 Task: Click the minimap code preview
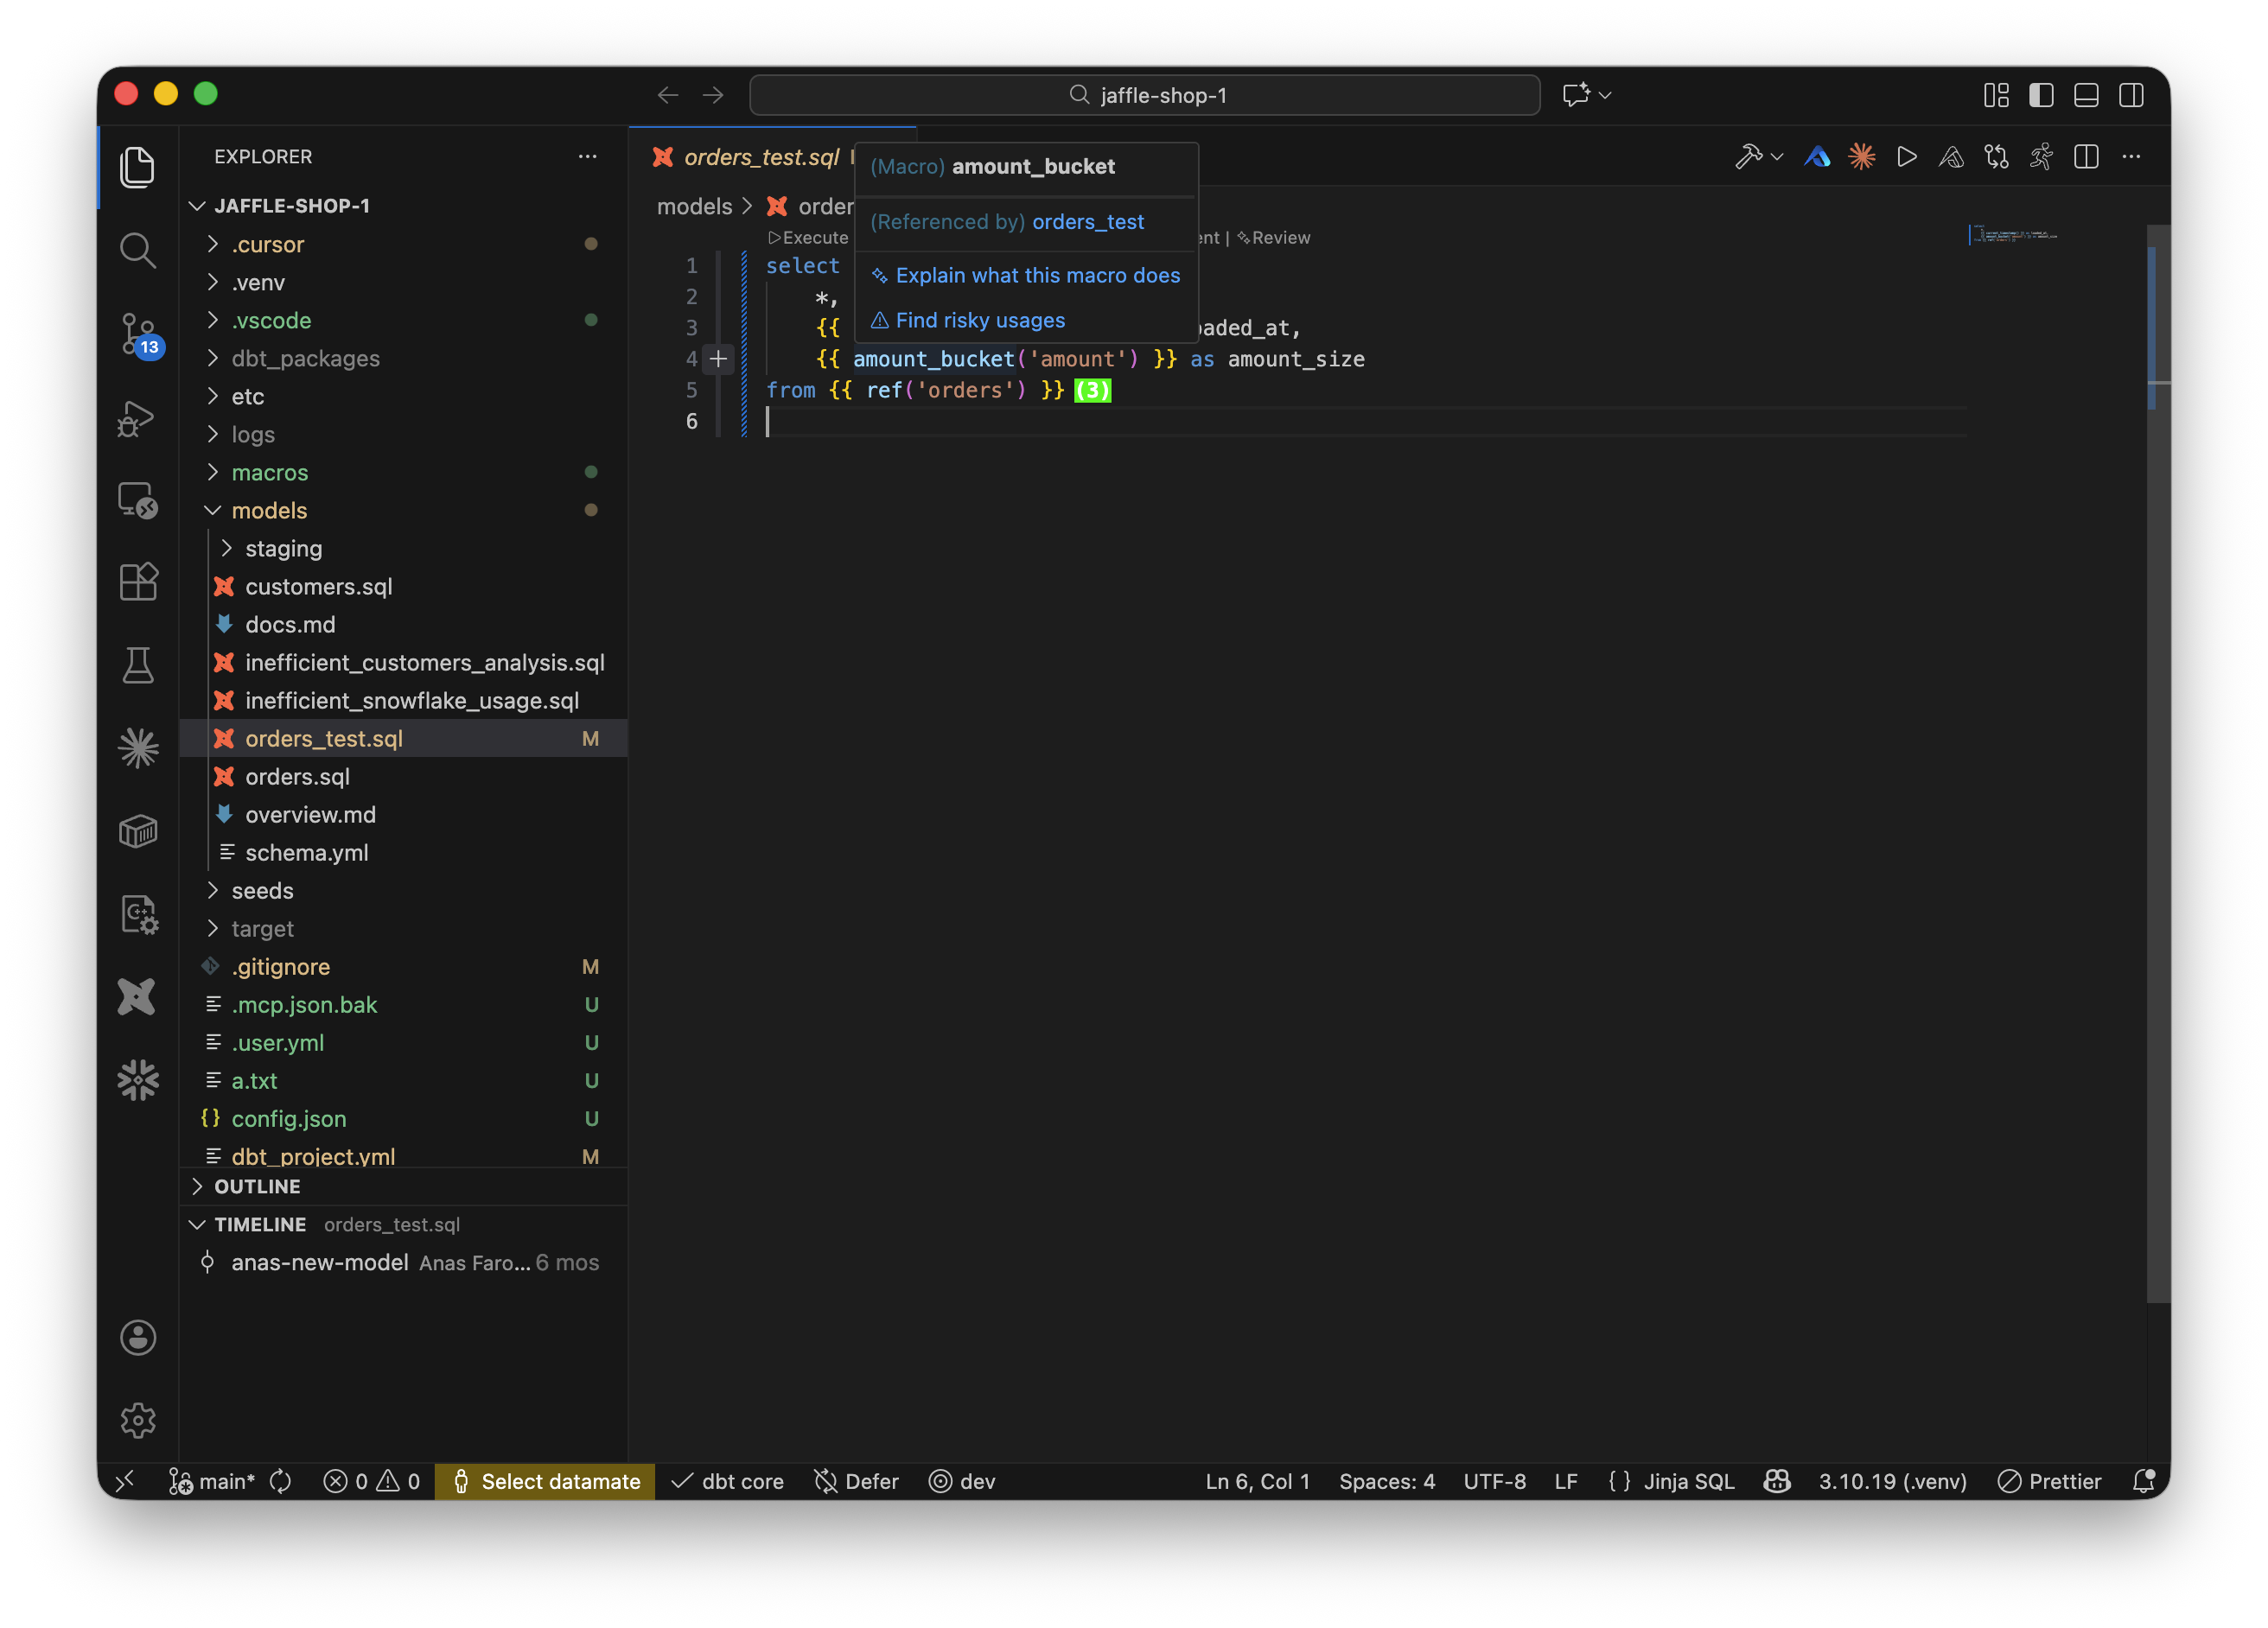2012,236
